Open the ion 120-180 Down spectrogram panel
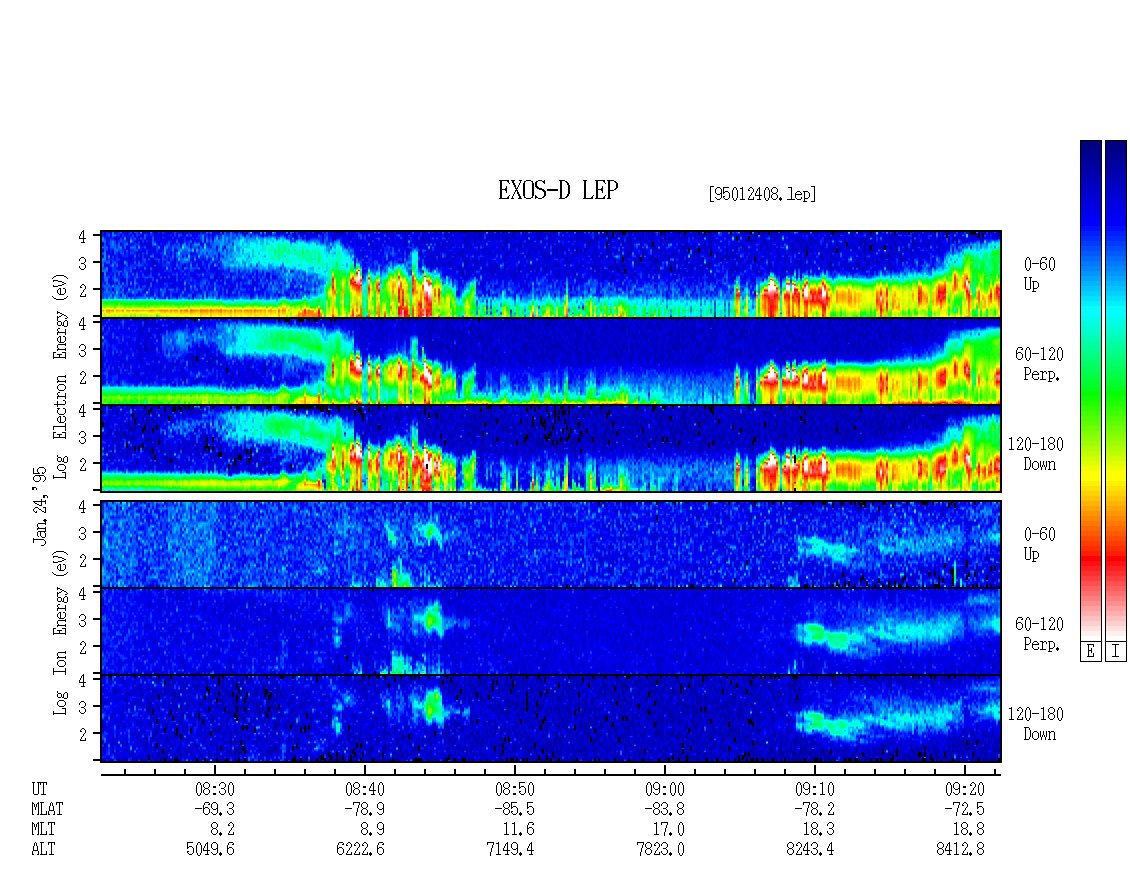Viewport: 1130px width, 875px height. click(x=551, y=719)
